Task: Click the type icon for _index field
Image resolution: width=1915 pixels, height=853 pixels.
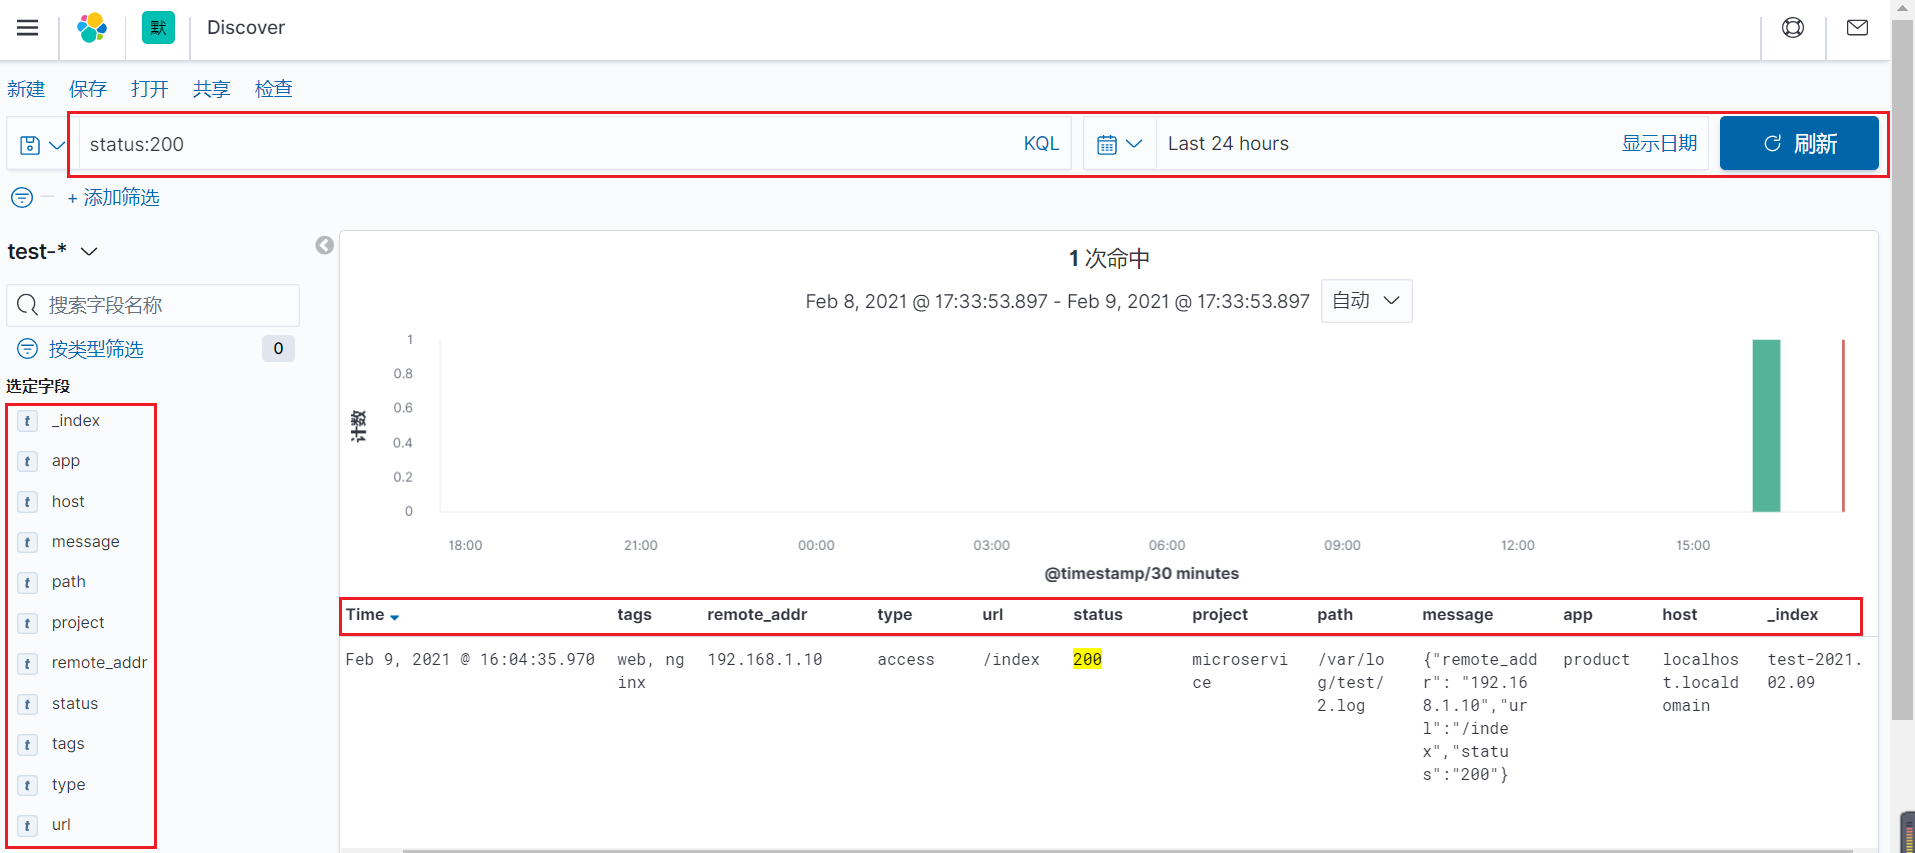Action: click(x=28, y=421)
